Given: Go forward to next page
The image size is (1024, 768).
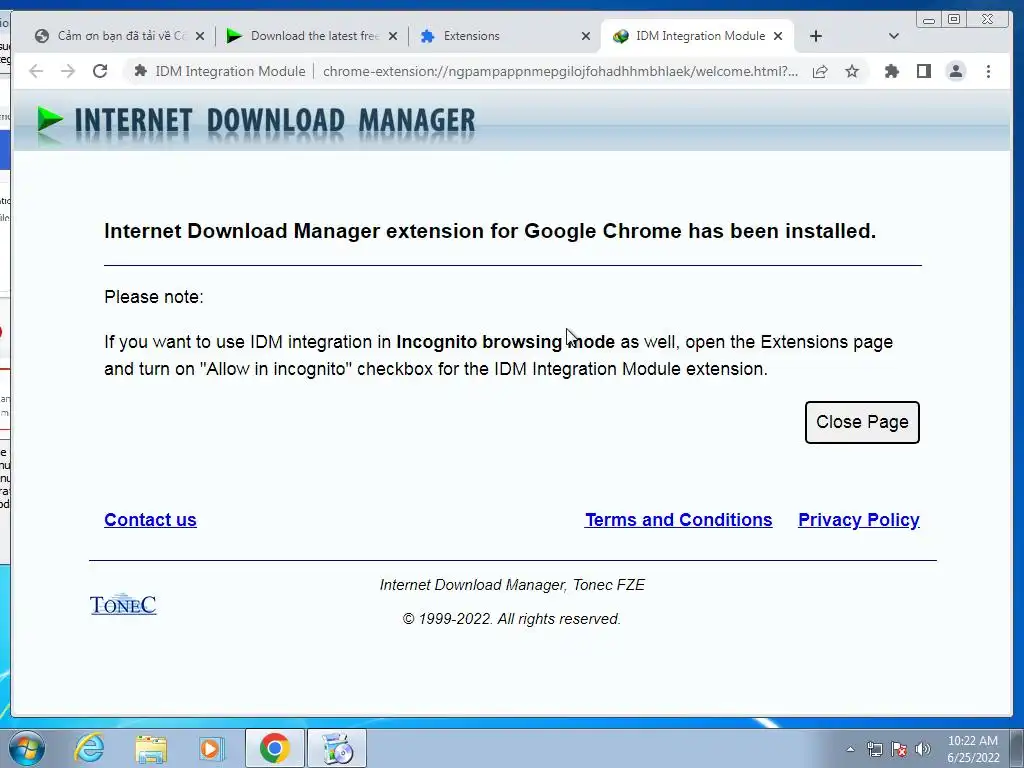Looking at the screenshot, I should coord(68,71).
